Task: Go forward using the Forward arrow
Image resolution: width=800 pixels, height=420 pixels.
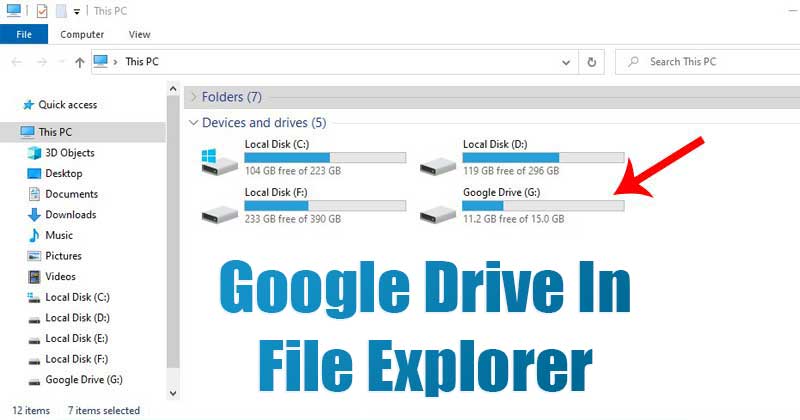Action: pyautogui.click(x=42, y=62)
